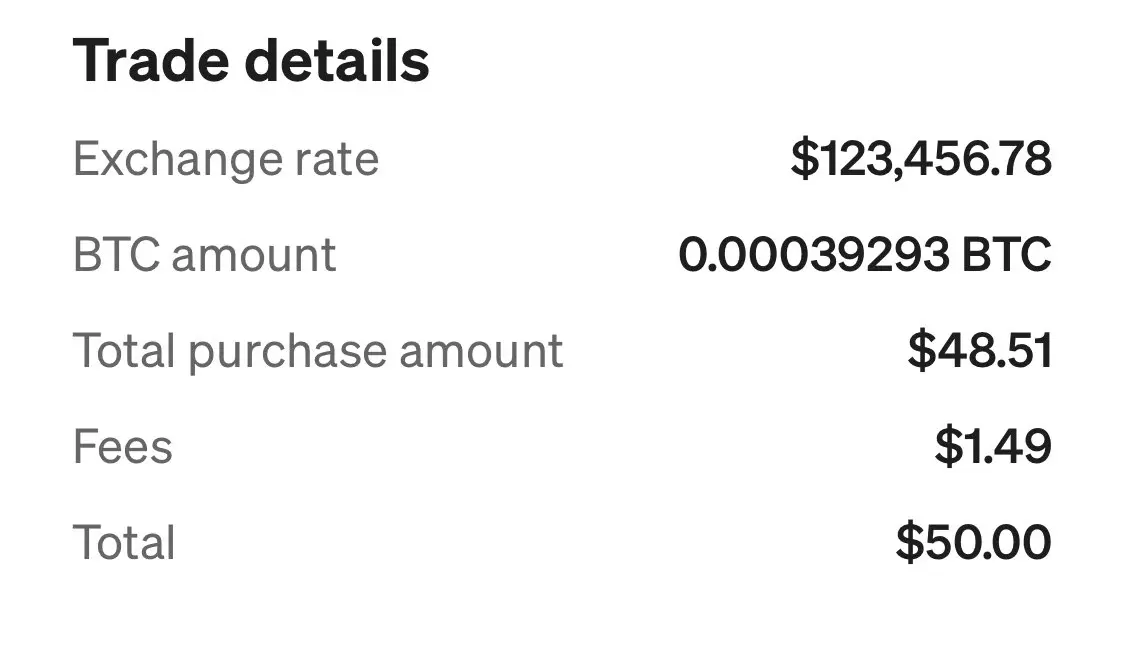The height and width of the screenshot is (660, 1125).
Task: Click the word Trade in heading
Action: pos(151,61)
